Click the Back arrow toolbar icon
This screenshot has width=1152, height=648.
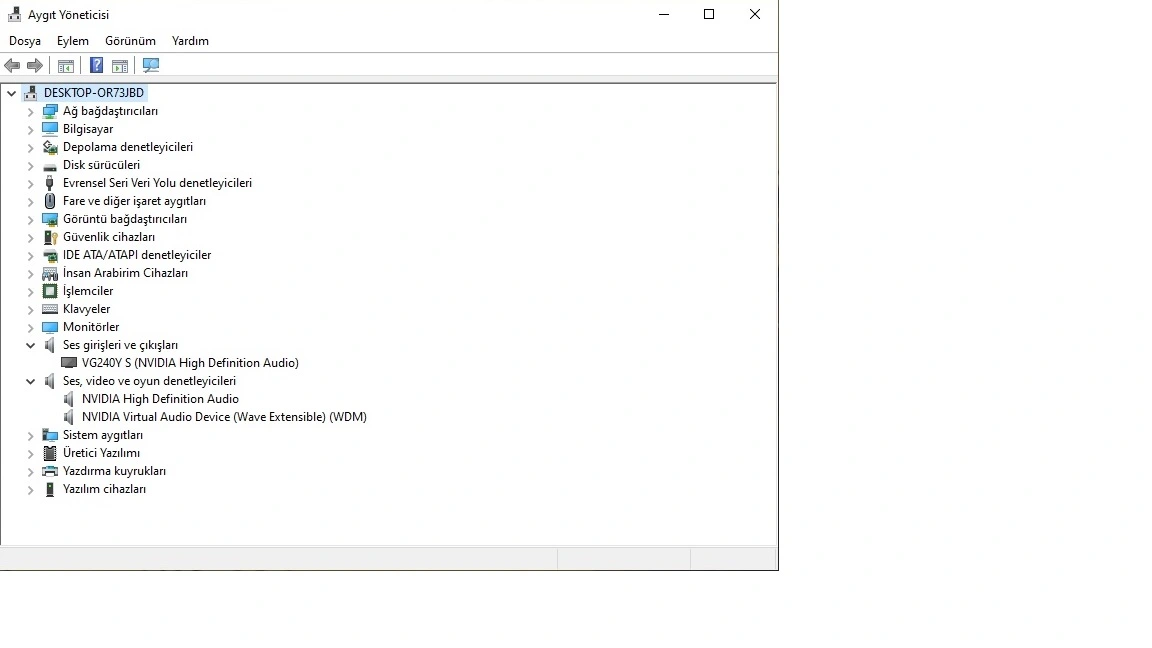click(x=12, y=66)
